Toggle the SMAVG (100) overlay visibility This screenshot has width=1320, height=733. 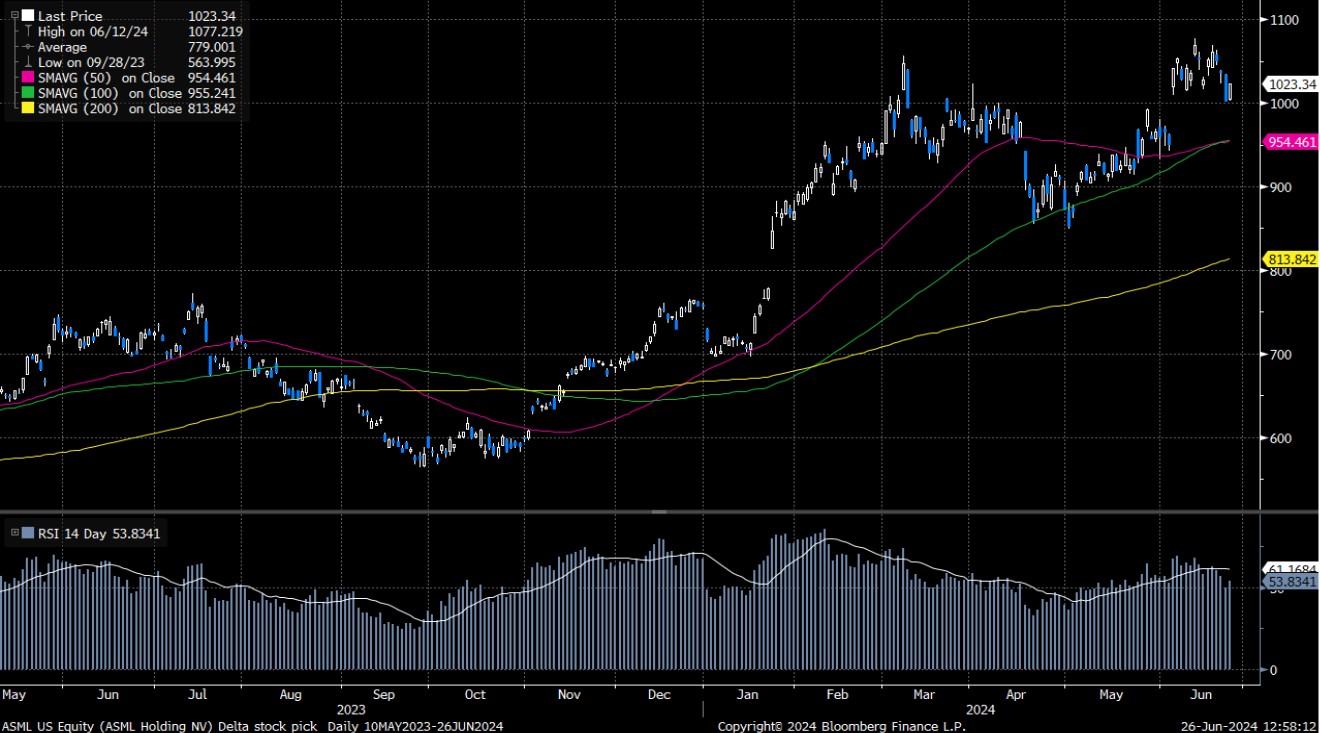28,92
